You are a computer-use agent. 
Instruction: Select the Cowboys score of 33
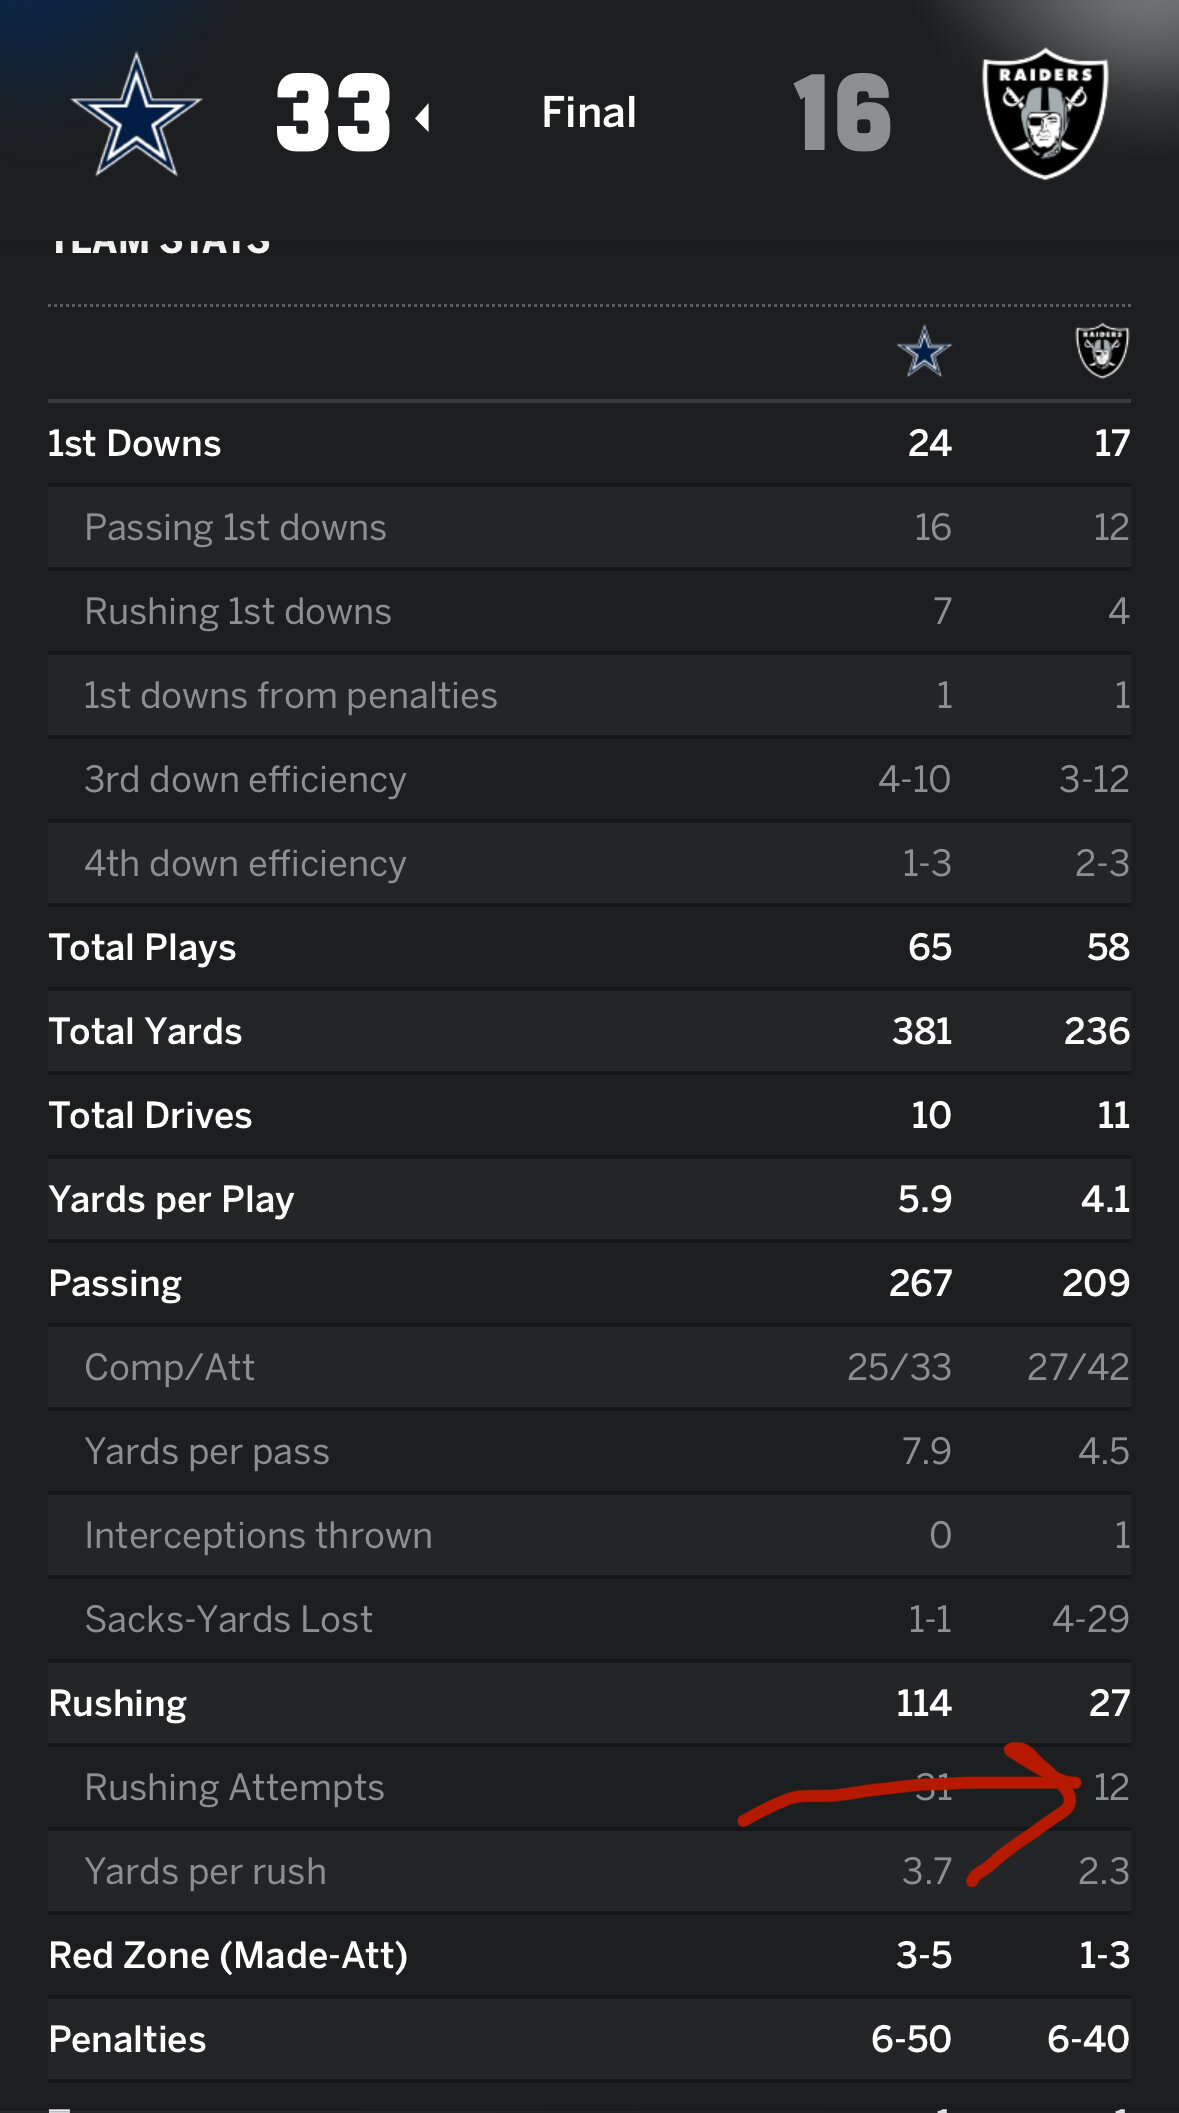333,114
